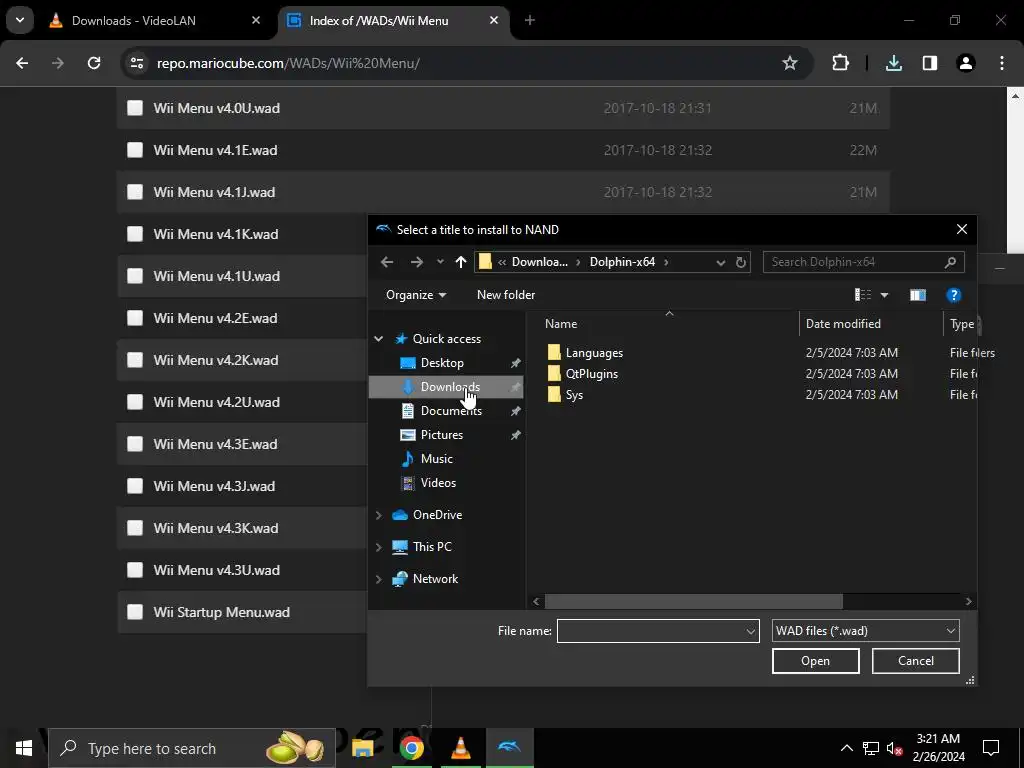Open Wii Menu v4.2K.wad link
This screenshot has height=768, width=1024.
[x=216, y=360]
